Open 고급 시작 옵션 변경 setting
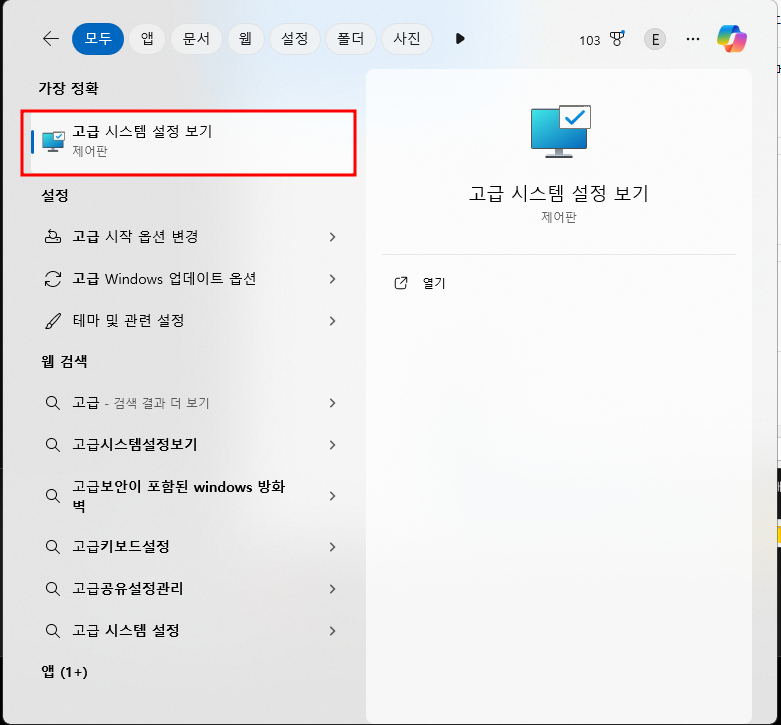The height and width of the screenshot is (725, 781). [x=189, y=237]
